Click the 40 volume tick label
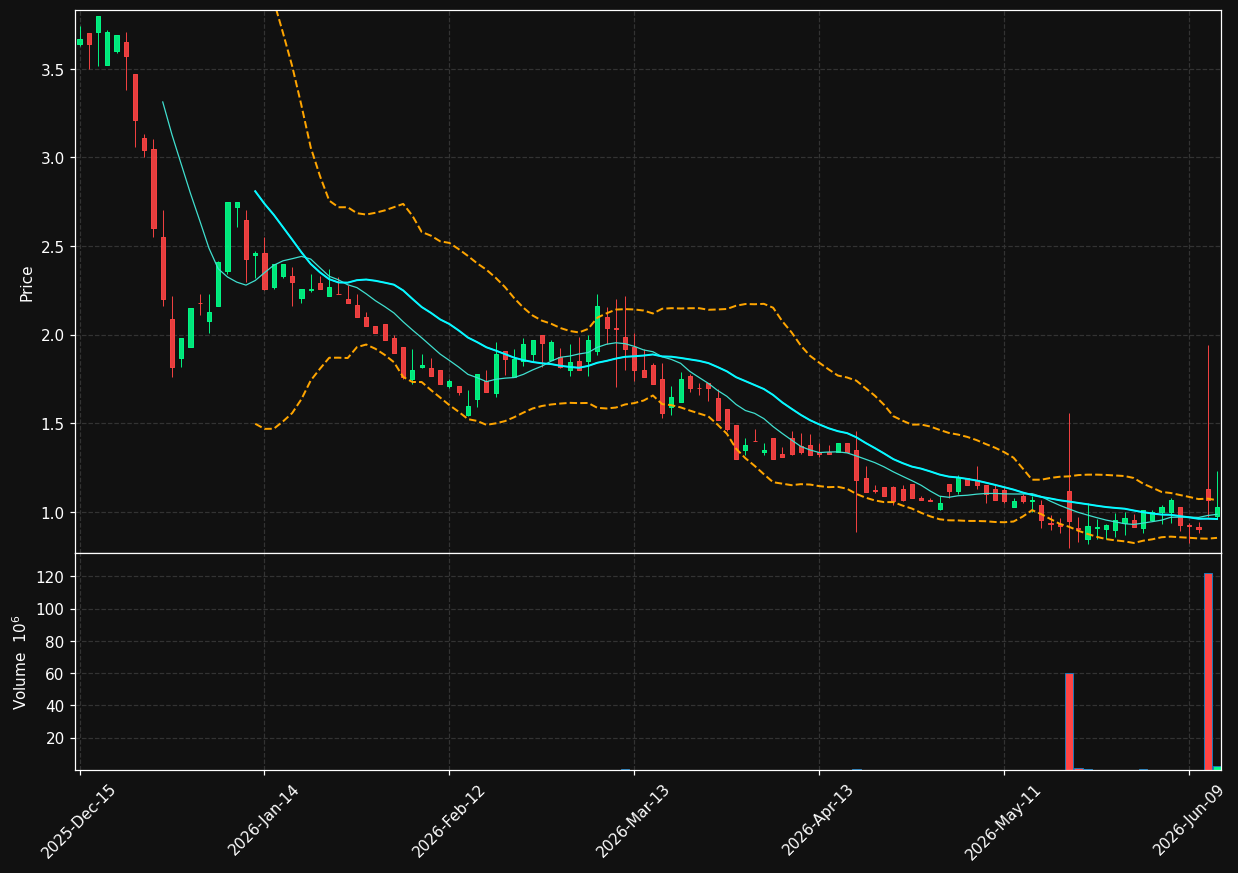This screenshot has height=873, width=1238. click(56, 706)
